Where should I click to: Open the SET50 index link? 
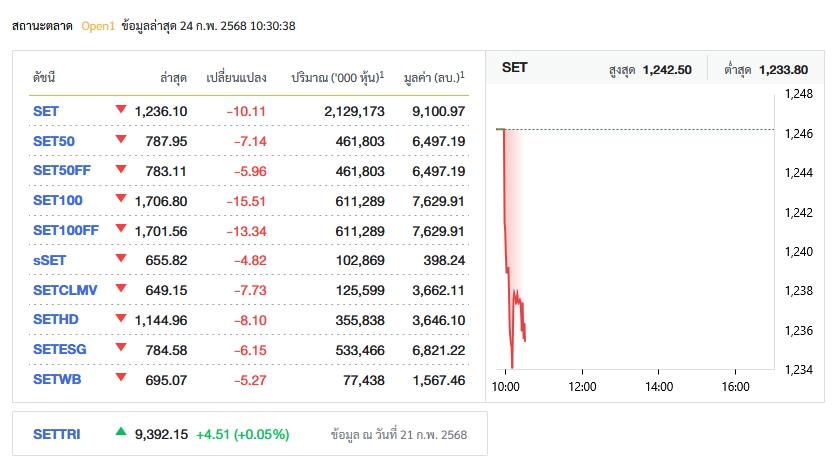coord(54,141)
